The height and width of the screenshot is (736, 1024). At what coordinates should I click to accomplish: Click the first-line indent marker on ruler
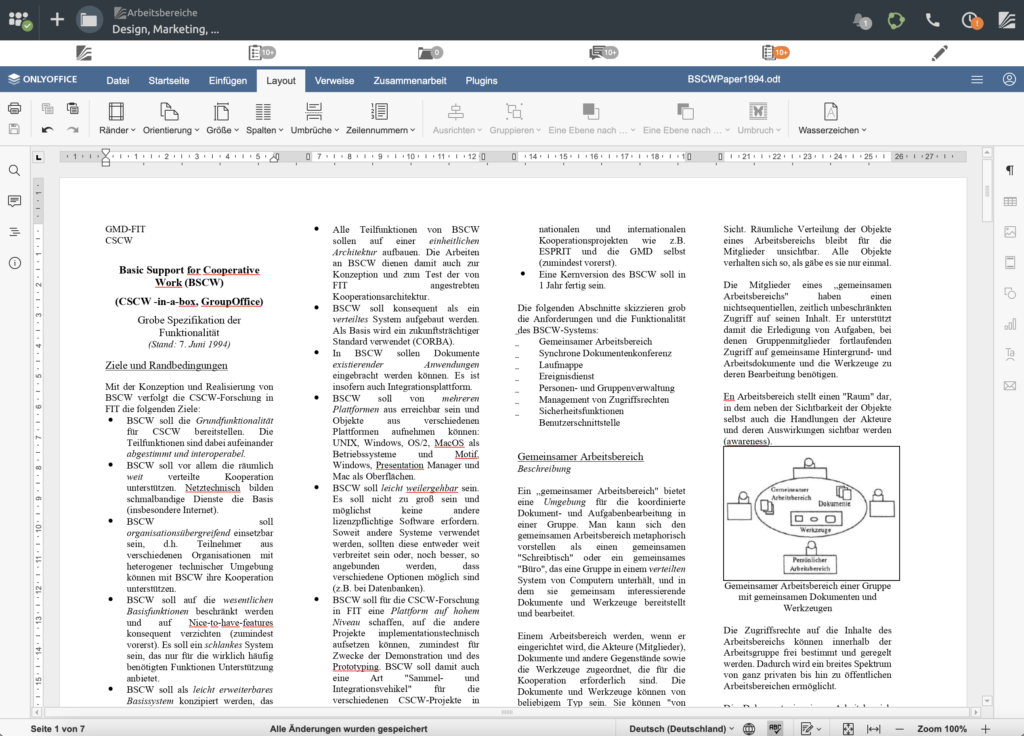[106, 152]
